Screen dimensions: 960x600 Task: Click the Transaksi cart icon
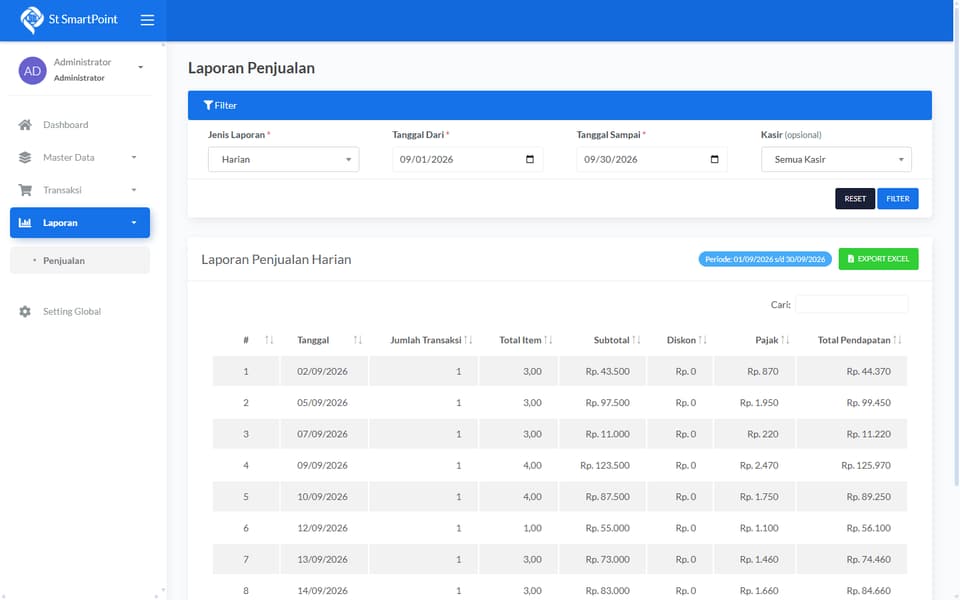point(25,190)
